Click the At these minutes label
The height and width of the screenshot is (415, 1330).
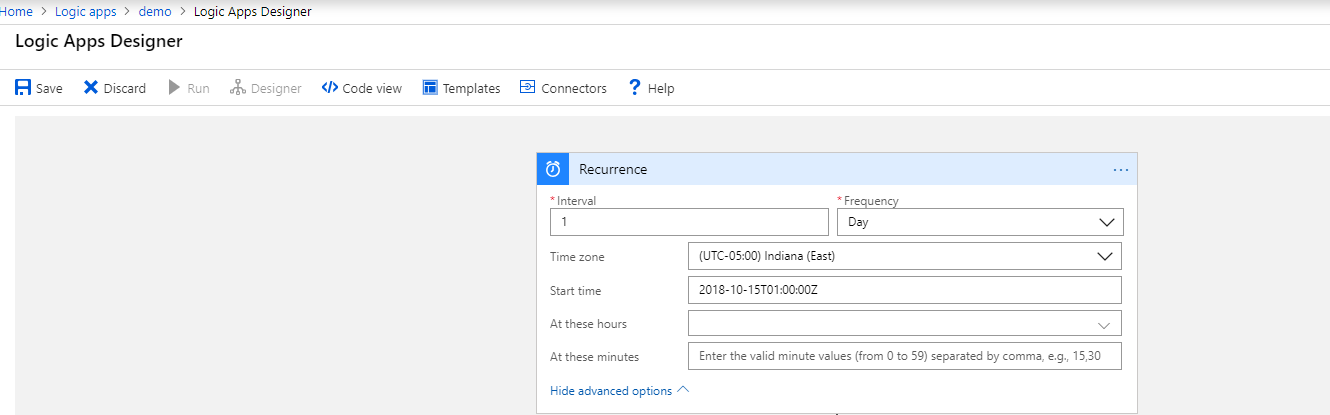(x=594, y=357)
